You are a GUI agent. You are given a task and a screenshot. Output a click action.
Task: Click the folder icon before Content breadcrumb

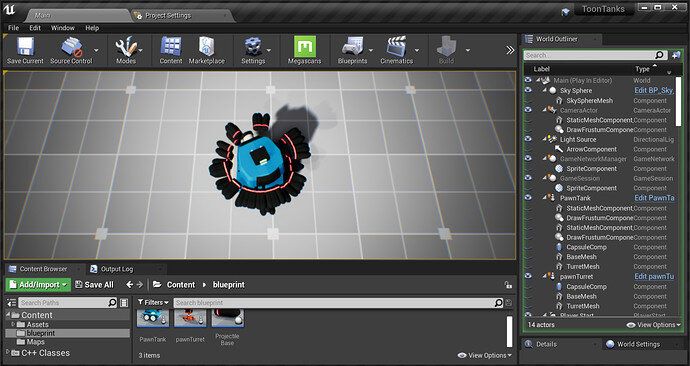point(157,285)
